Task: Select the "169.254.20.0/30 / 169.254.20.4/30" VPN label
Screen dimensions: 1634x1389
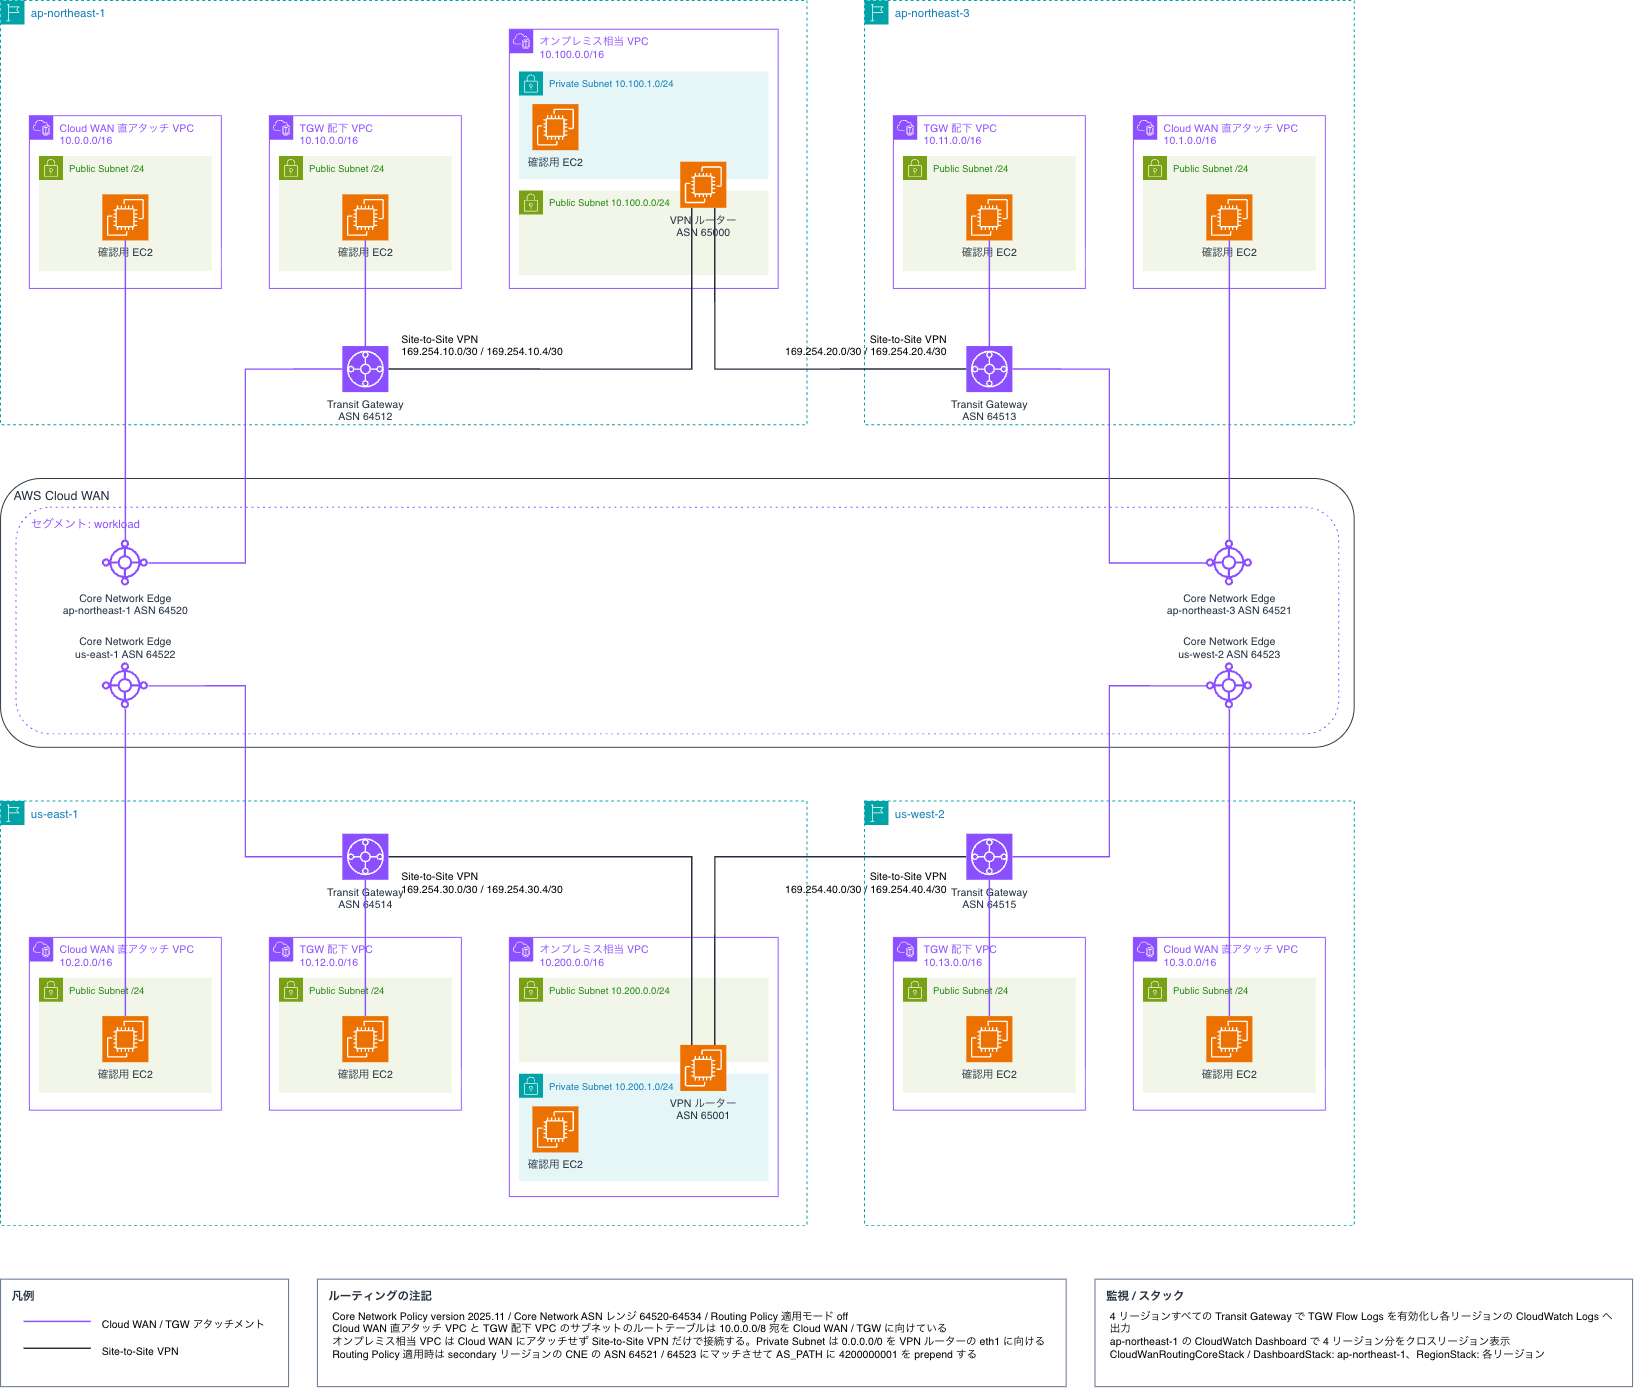Action: 866,352
